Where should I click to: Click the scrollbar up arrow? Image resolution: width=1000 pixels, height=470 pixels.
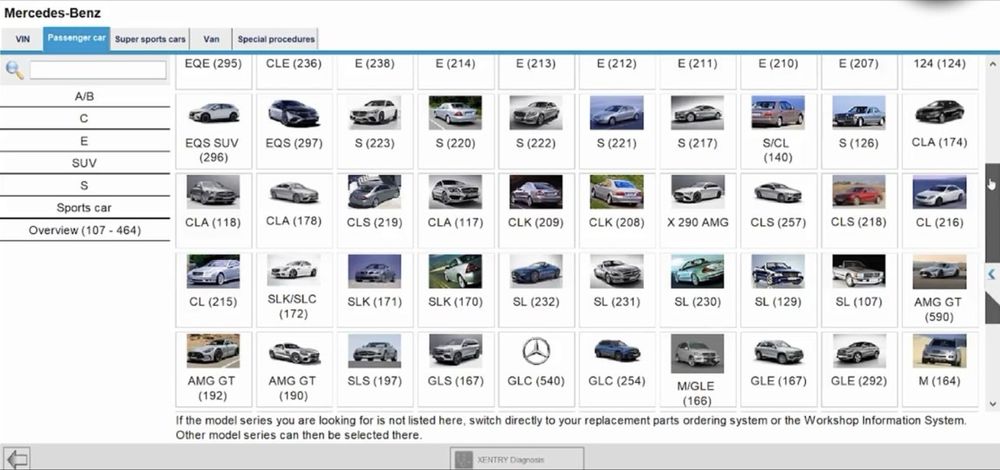992,64
